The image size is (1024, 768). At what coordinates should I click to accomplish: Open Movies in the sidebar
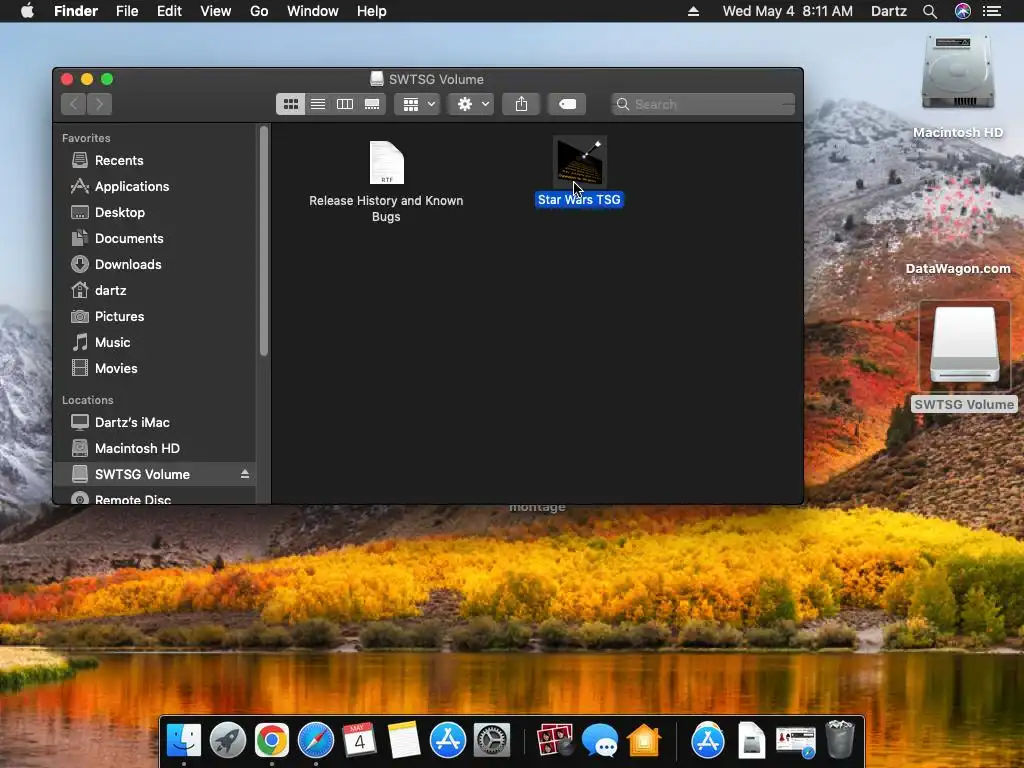point(116,368)
